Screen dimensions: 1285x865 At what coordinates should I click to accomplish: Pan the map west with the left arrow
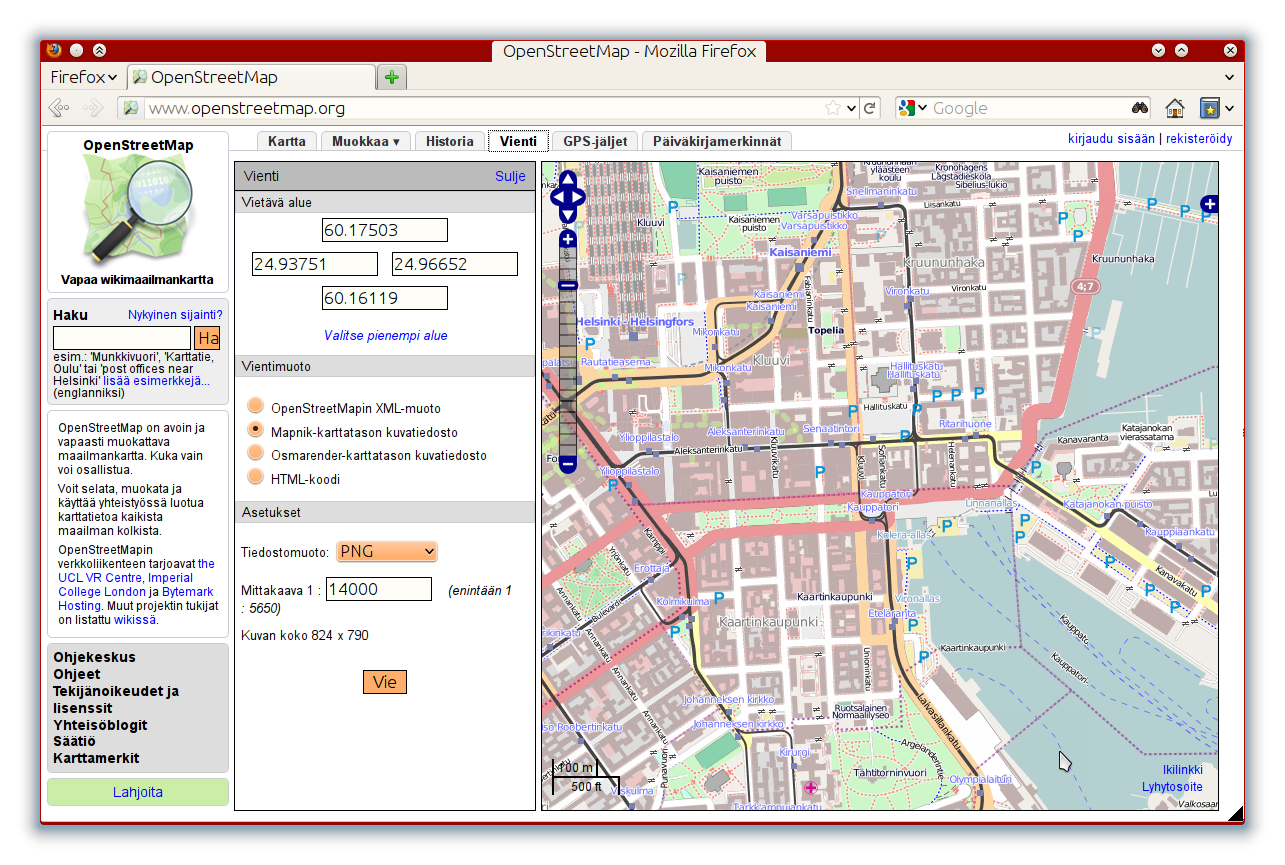(x=558, y=197)
